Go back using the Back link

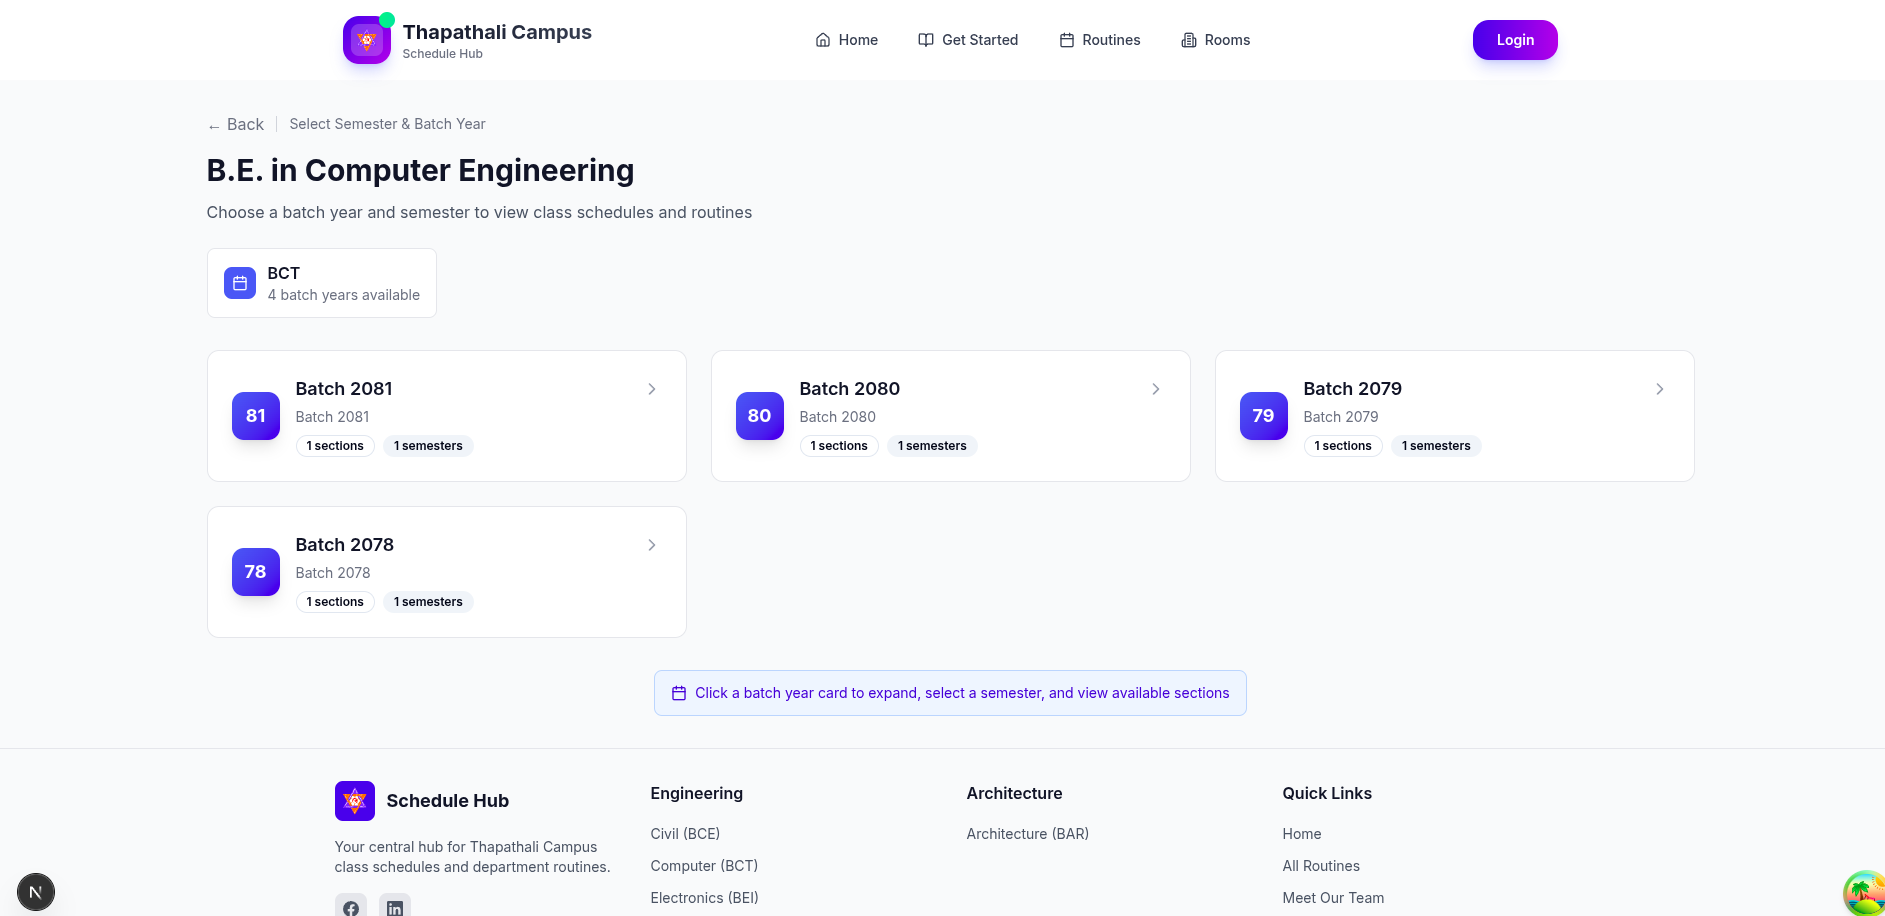(x=236, y=124)
